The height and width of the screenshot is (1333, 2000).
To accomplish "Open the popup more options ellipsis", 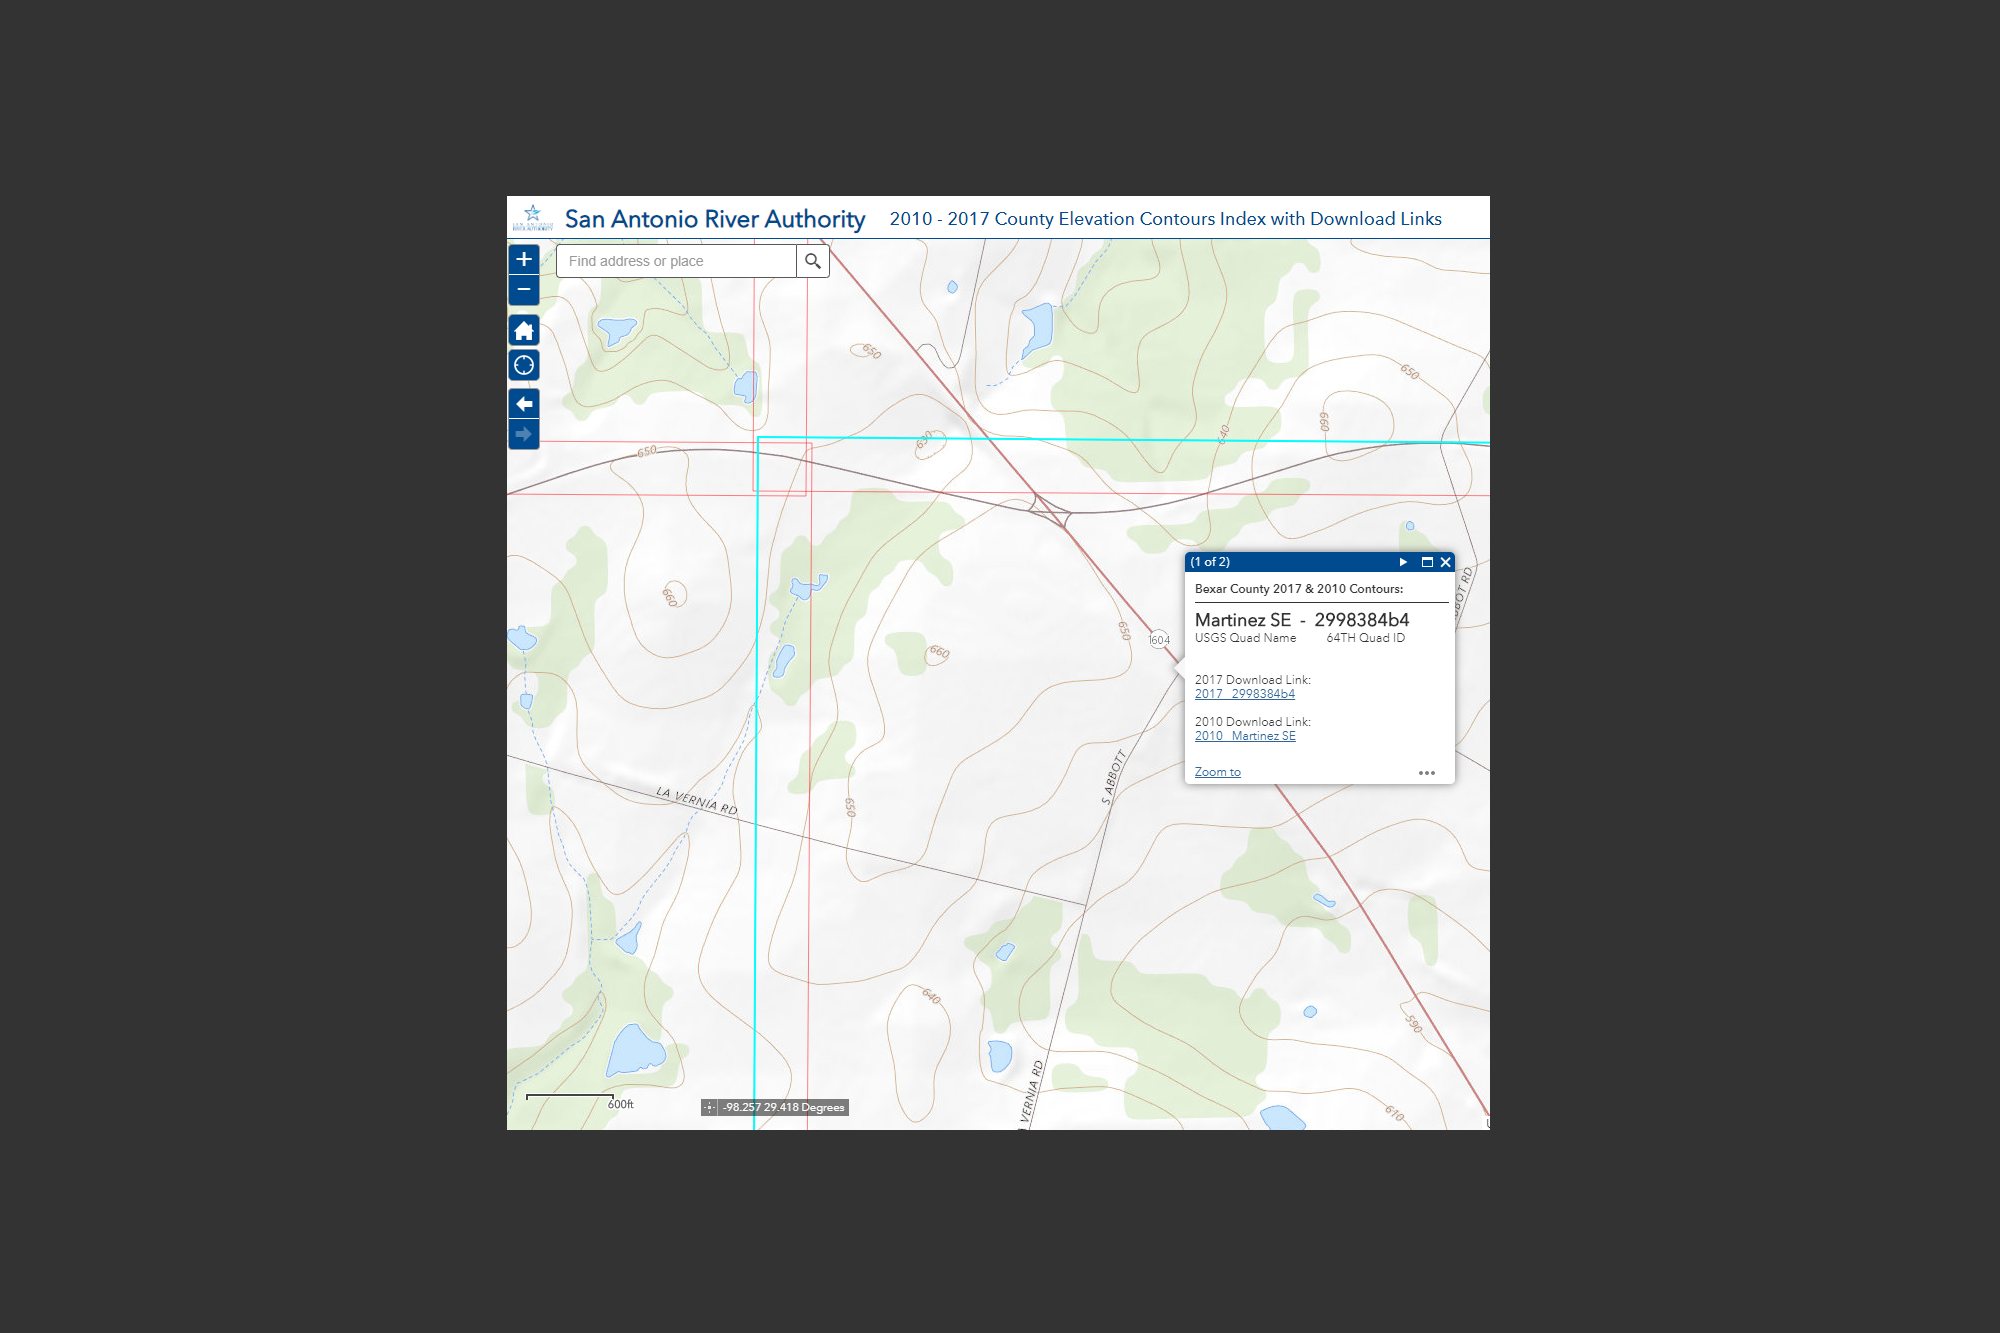I will pos(1426,773).
